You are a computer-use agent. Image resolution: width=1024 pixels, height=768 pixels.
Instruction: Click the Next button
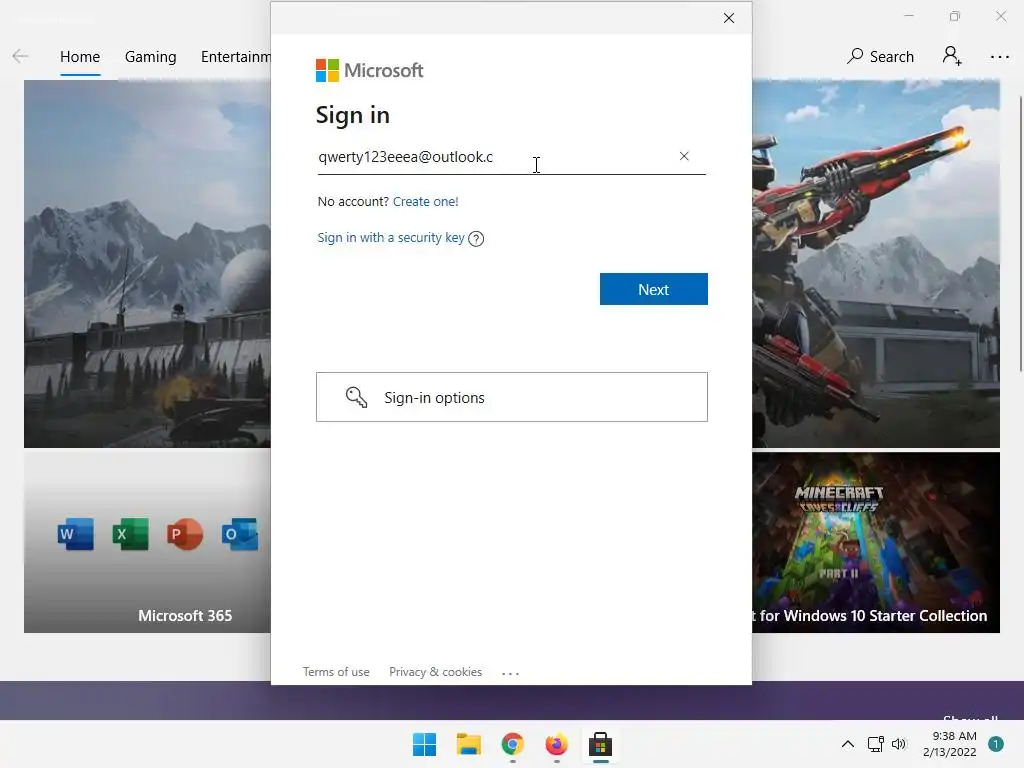pyautogui.click(x=654, y=289)
